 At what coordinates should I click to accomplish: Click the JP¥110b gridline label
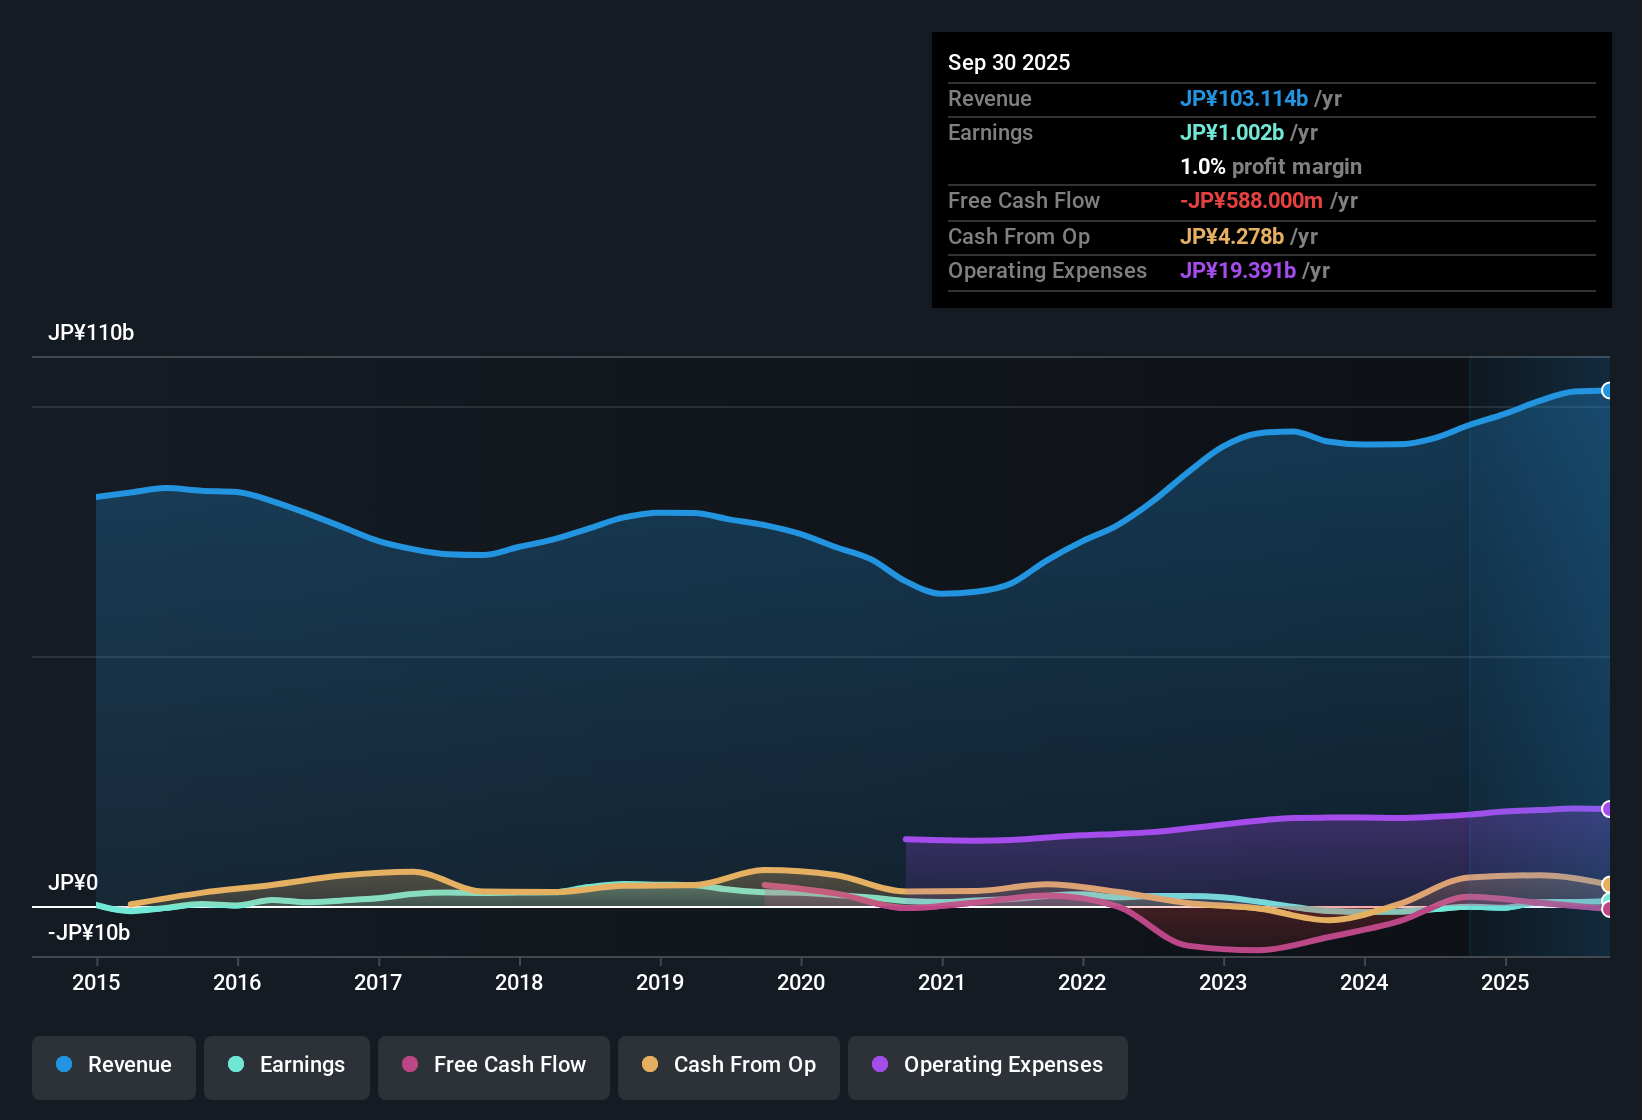(92, 333)
